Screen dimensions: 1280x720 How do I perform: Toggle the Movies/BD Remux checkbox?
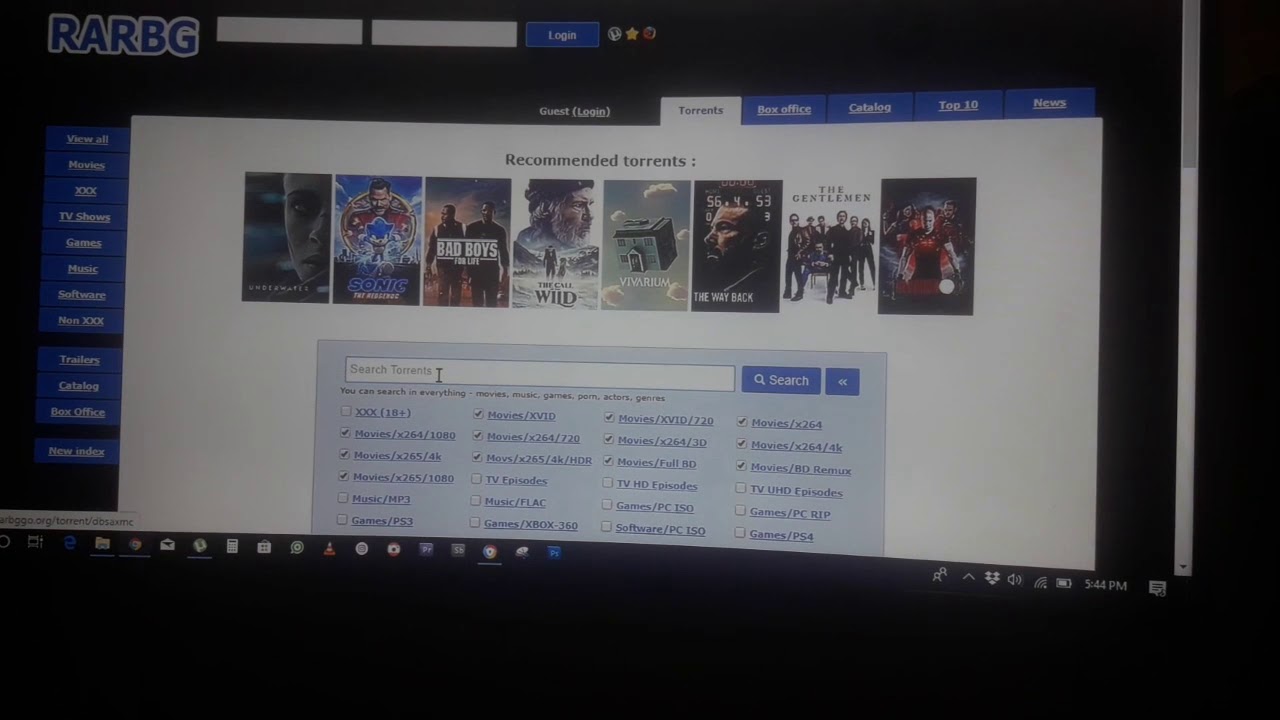(x=741, y=466)
